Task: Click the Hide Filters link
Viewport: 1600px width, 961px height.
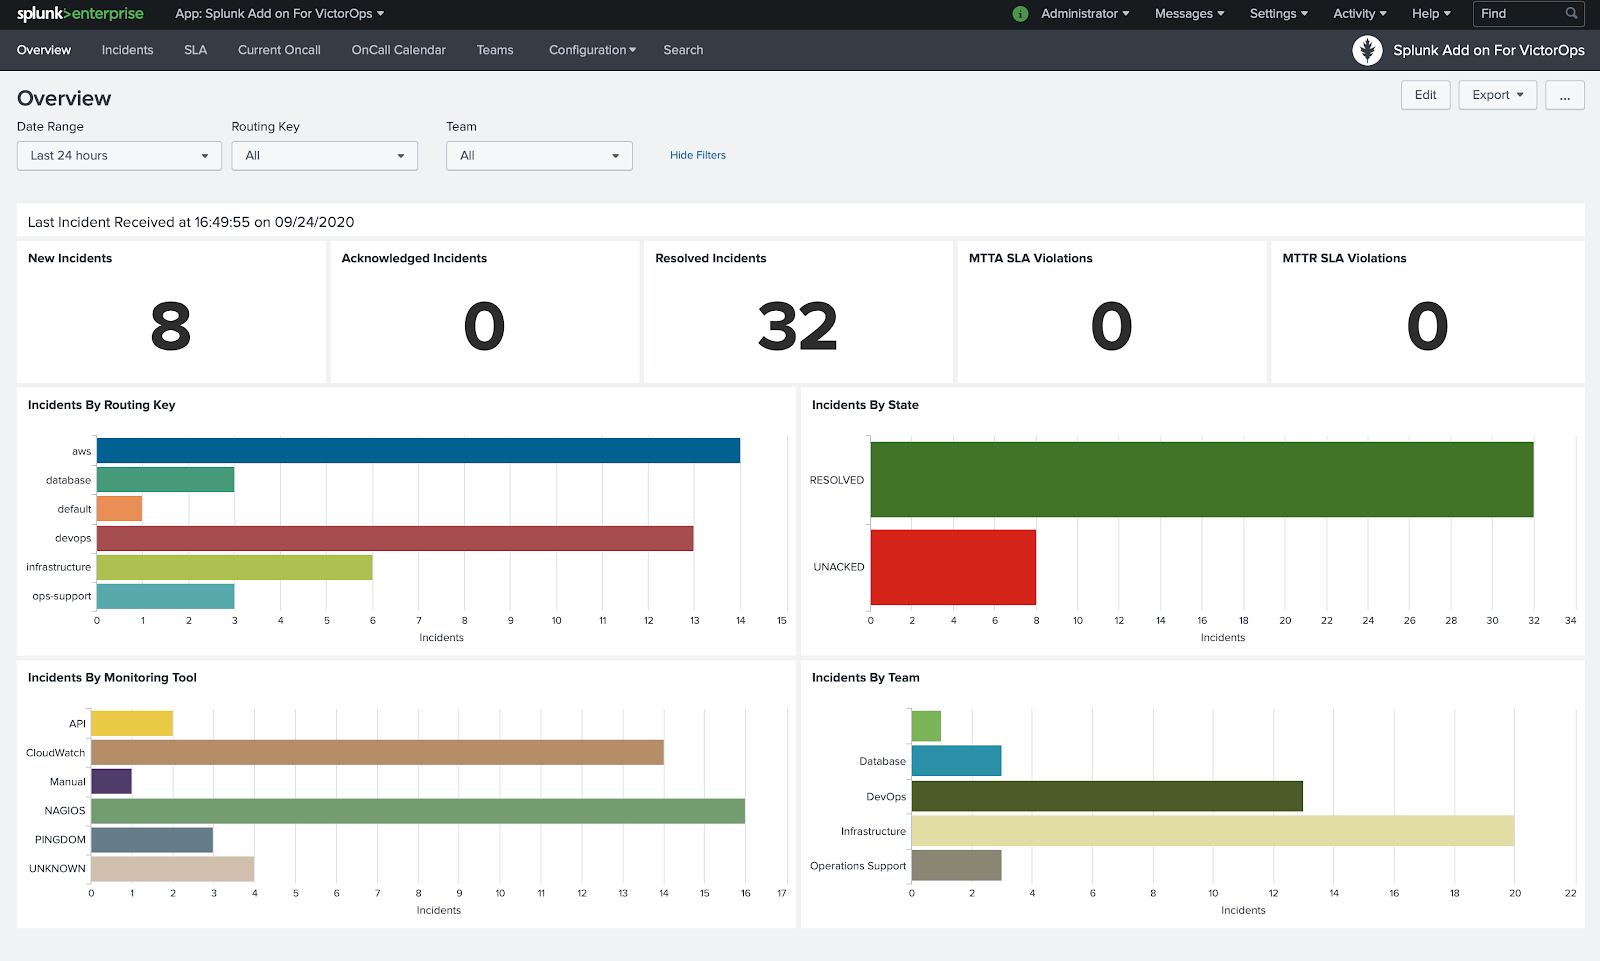Action: [x=698, y=156]
